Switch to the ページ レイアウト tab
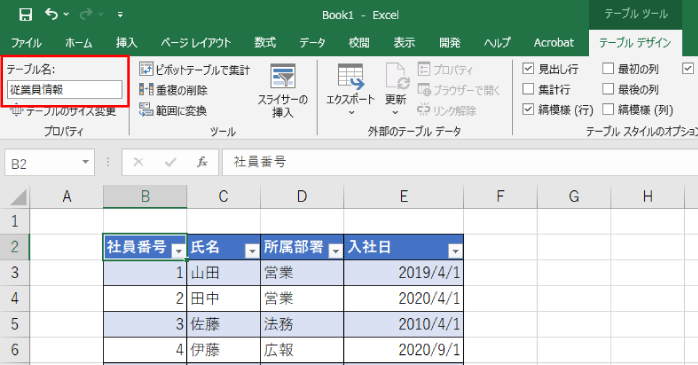Viewport: 698px width, 365px height. [196, 43]
